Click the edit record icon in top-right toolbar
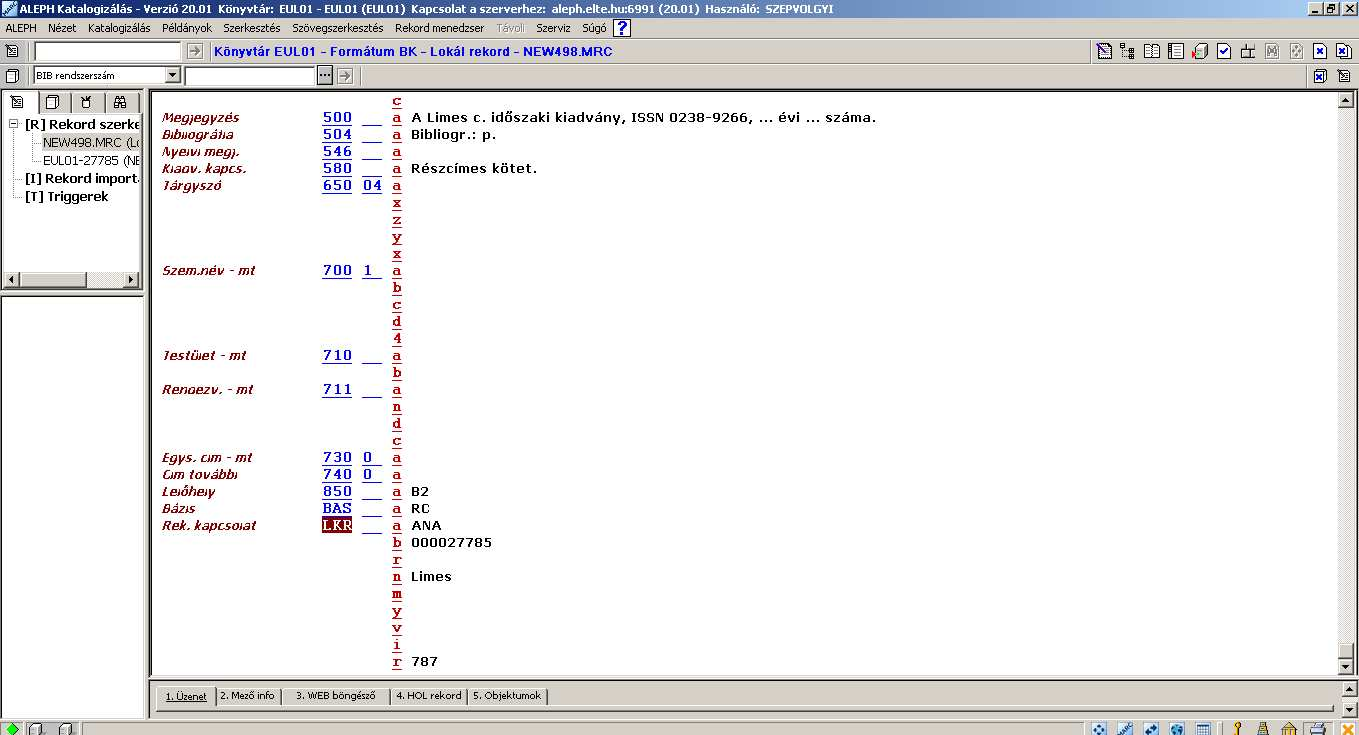The image size is (1359, 735). click(1104, 51)
